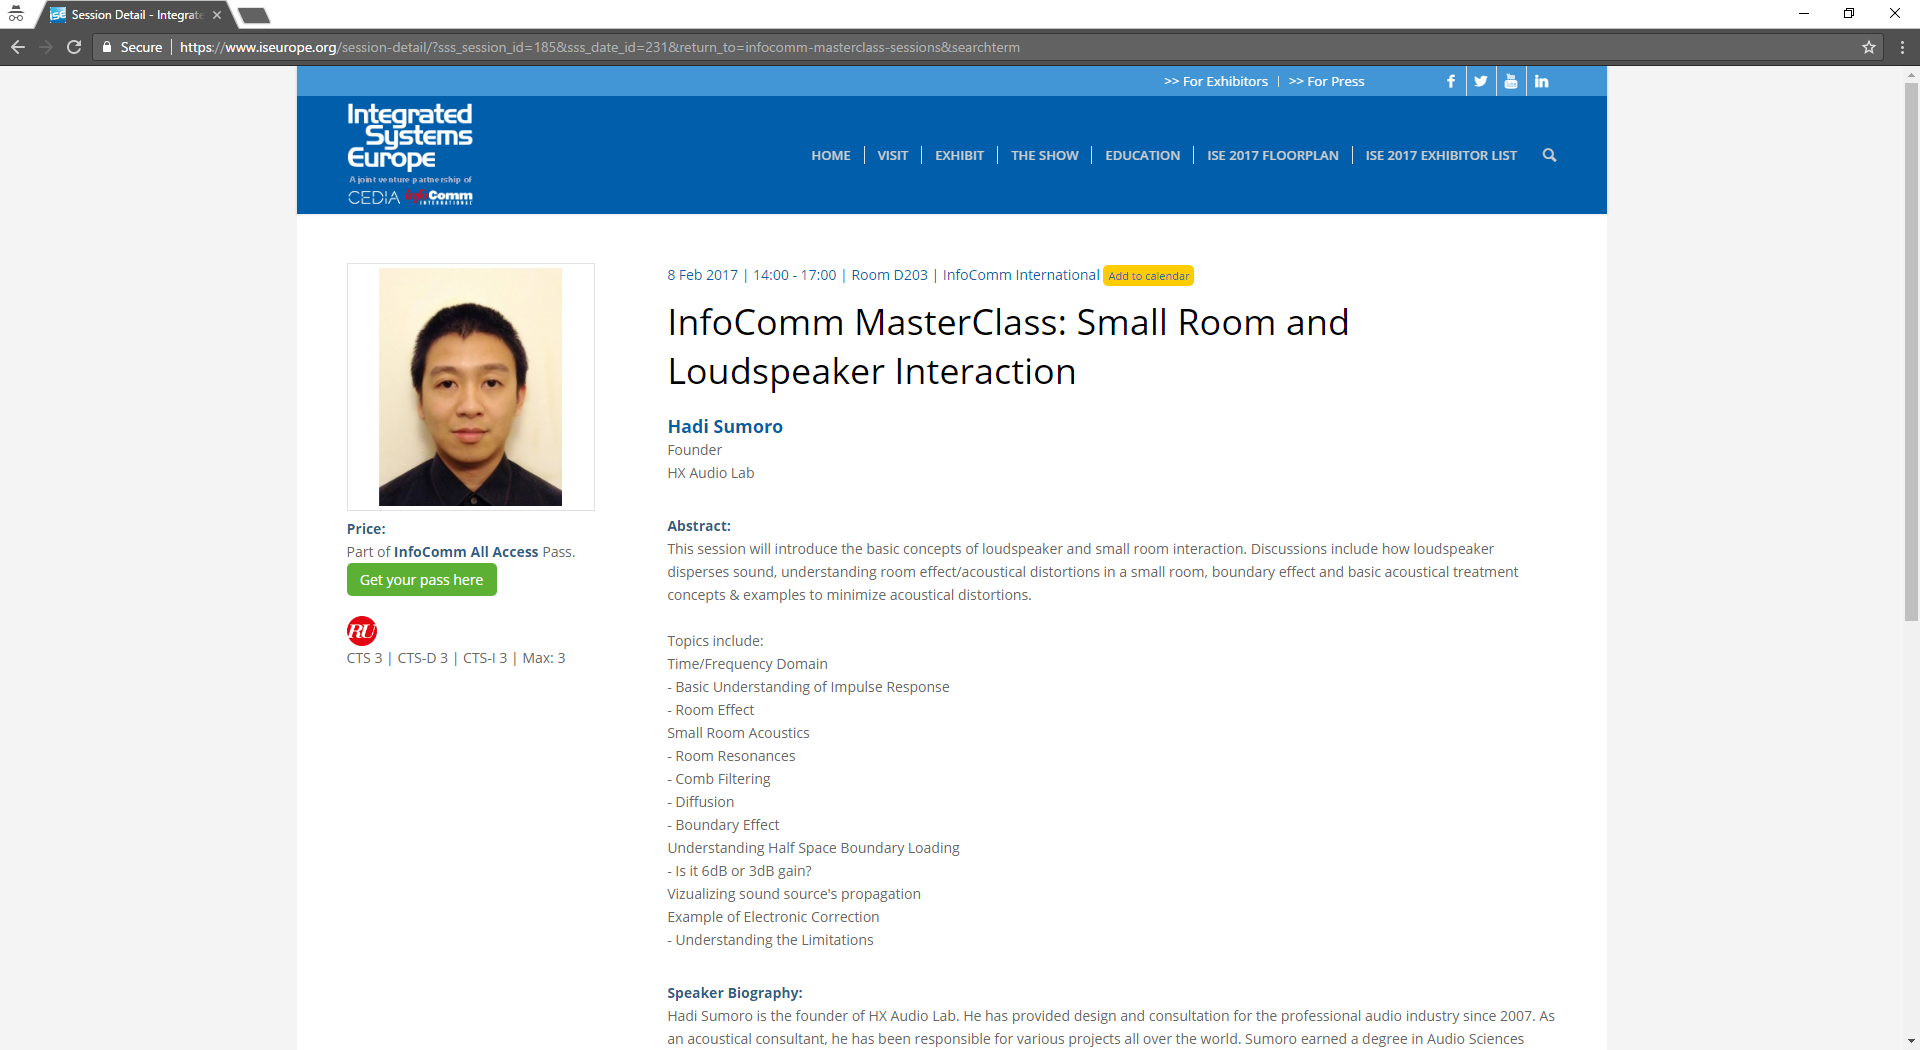
Task: Click the page vertical scrollbar thumb
Action: (x=1911, y=350)
